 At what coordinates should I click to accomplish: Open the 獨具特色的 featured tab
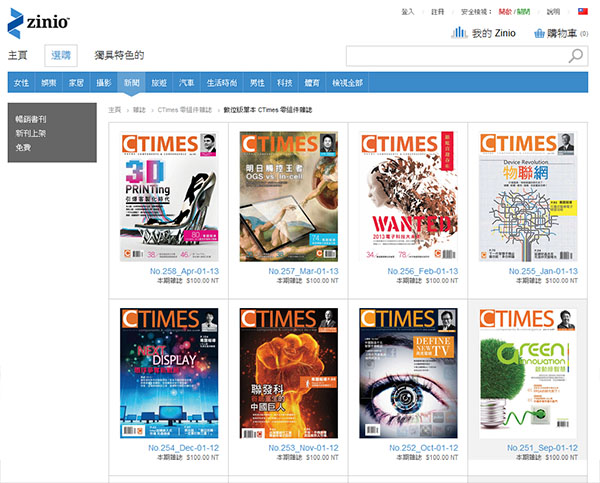coord(119,56)
